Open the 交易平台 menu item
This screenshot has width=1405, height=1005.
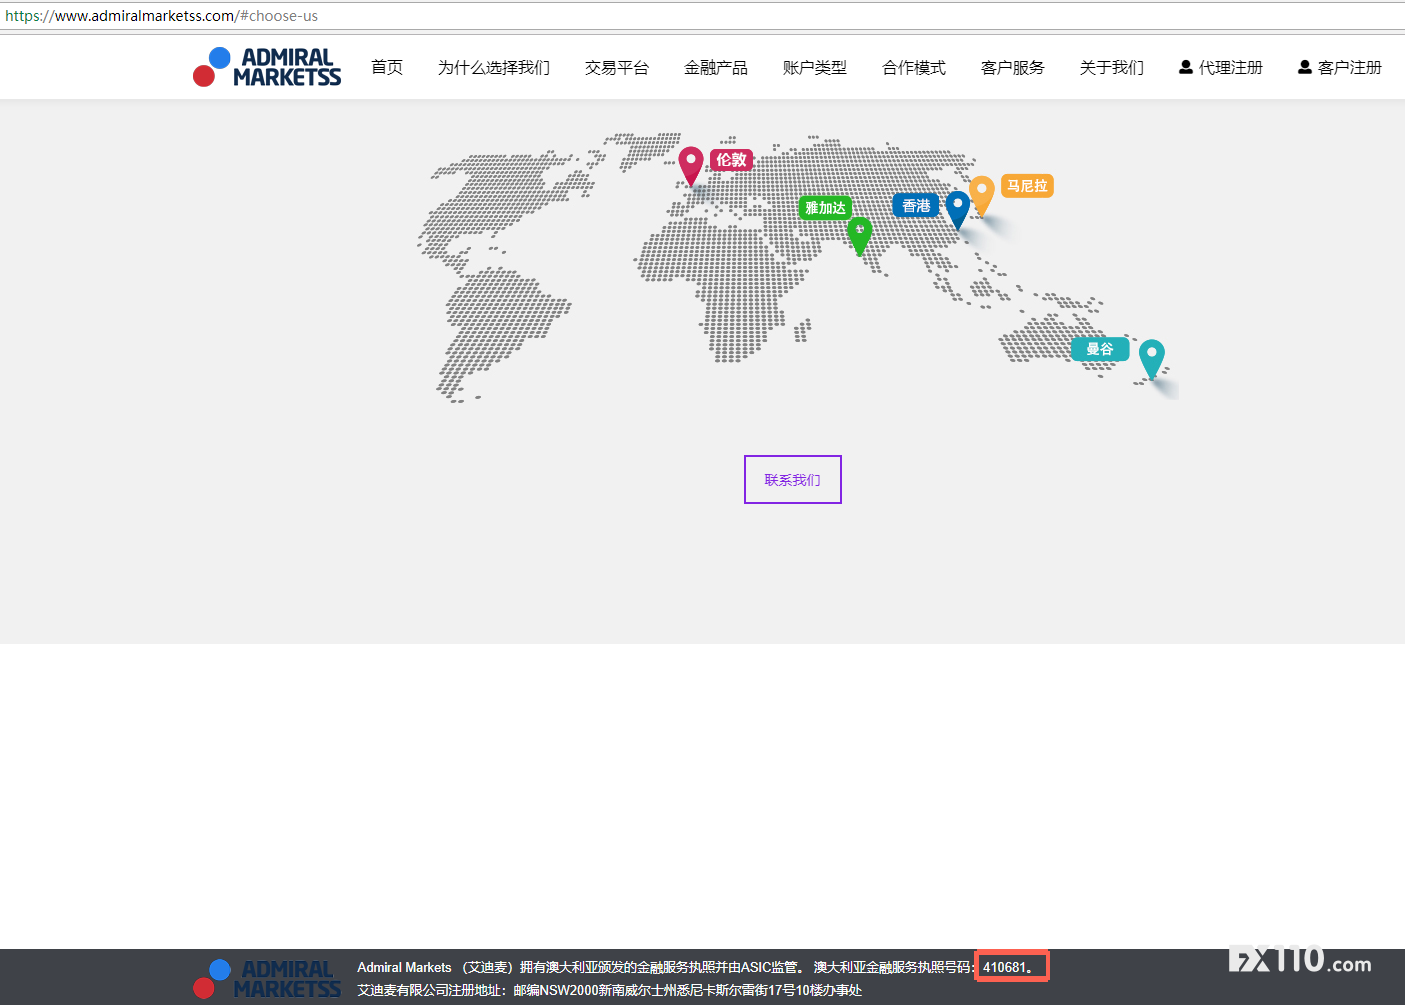click(617, 67)
